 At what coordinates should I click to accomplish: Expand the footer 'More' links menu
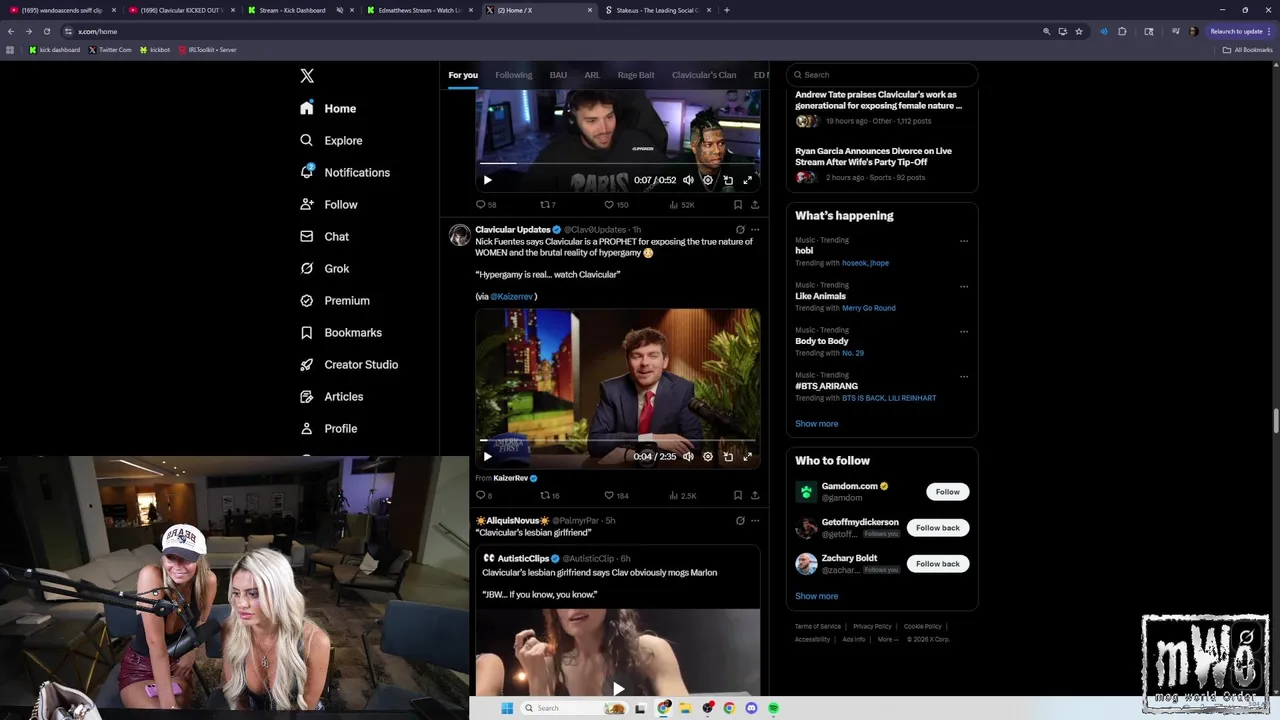click(887, 639)
